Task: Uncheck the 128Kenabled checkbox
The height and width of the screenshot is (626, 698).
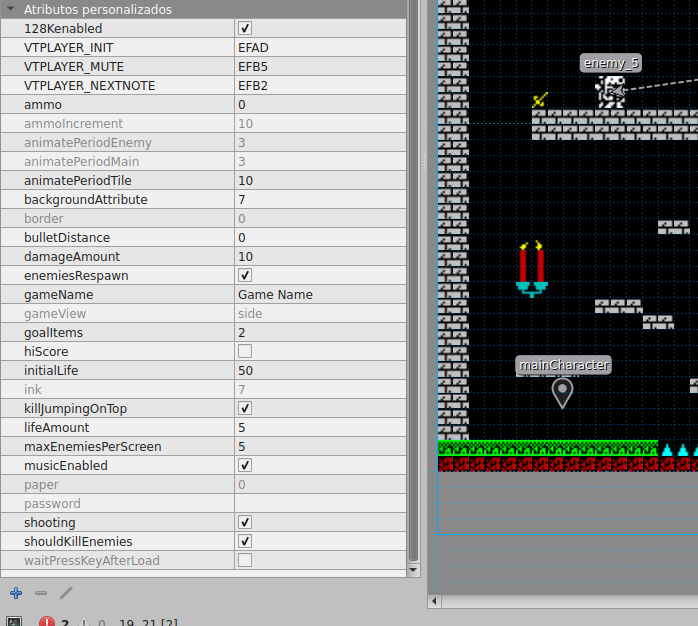Action: [x=245, y=28]
